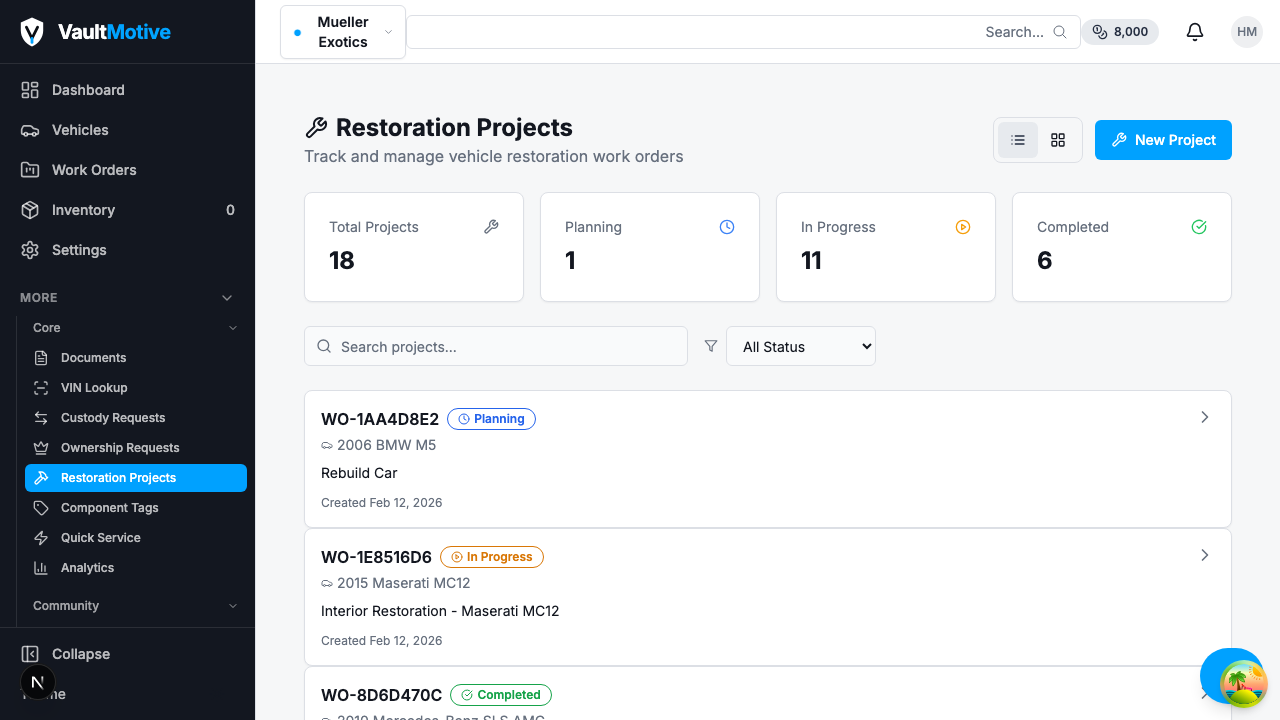The image size is (1280, 720).
Task: Collapse the MORE section
Action: pos(227,298)
